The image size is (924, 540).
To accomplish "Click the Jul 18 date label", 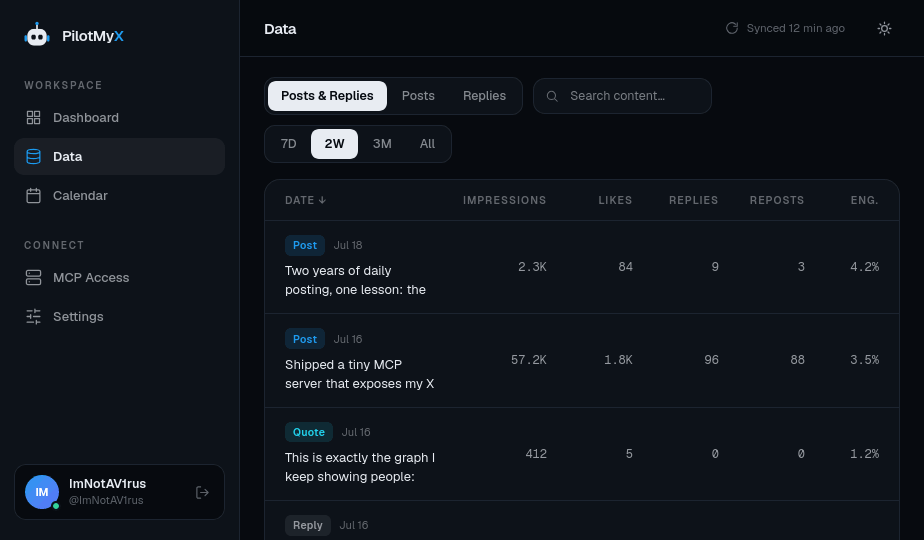I will [348, 245].
